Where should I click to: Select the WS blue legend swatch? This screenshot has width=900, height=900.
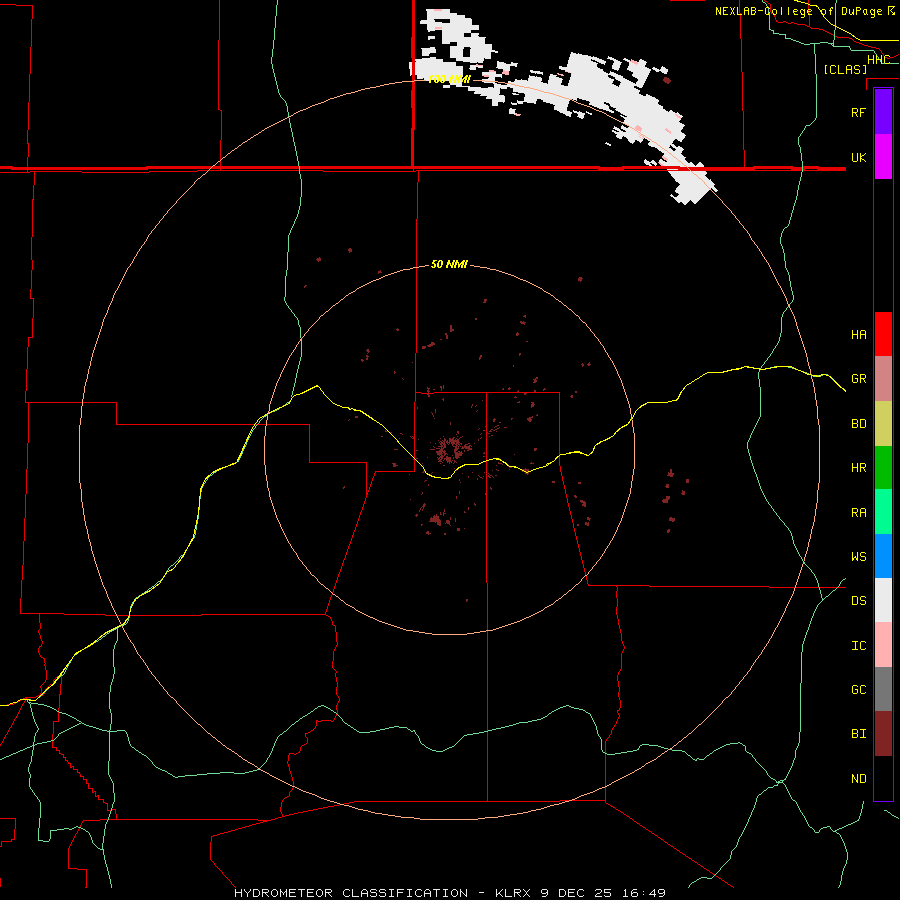883,556
